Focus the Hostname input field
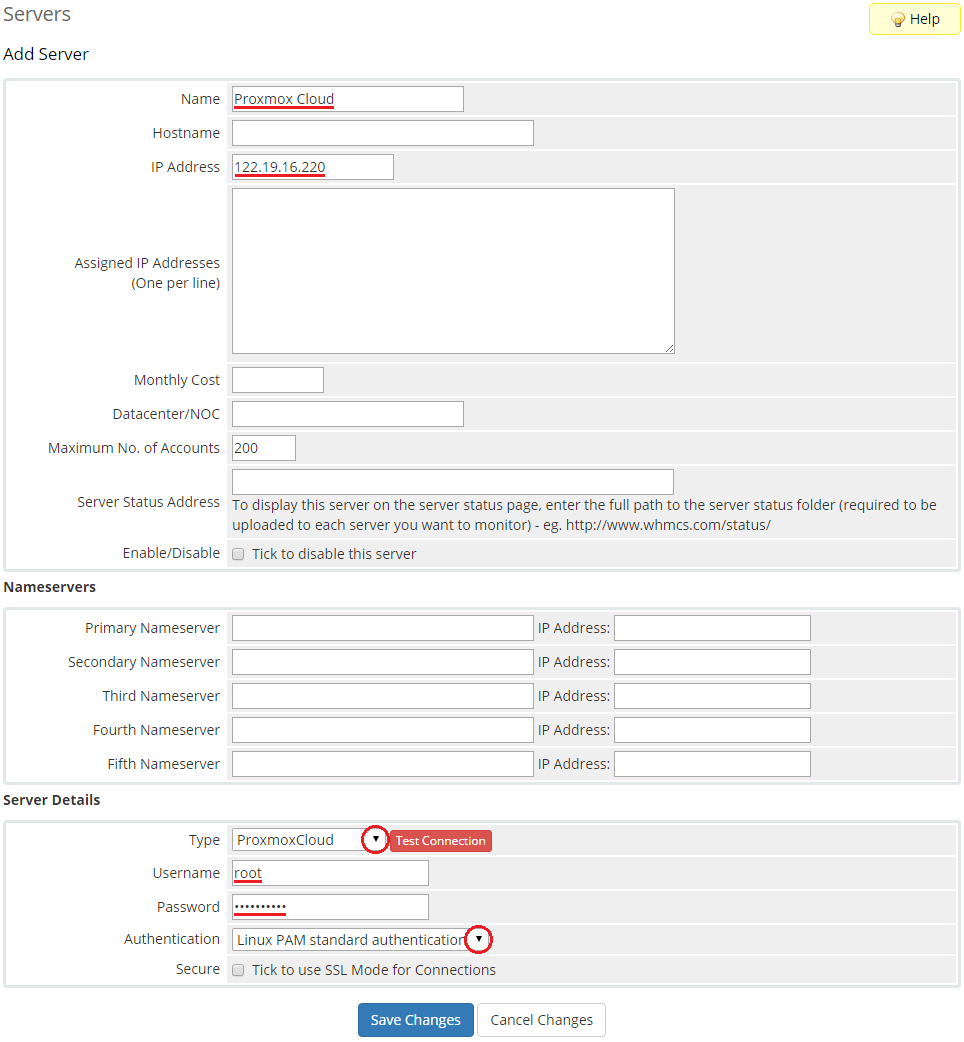964x1042 pixels. pyautogui.click(x=383, y=133)
